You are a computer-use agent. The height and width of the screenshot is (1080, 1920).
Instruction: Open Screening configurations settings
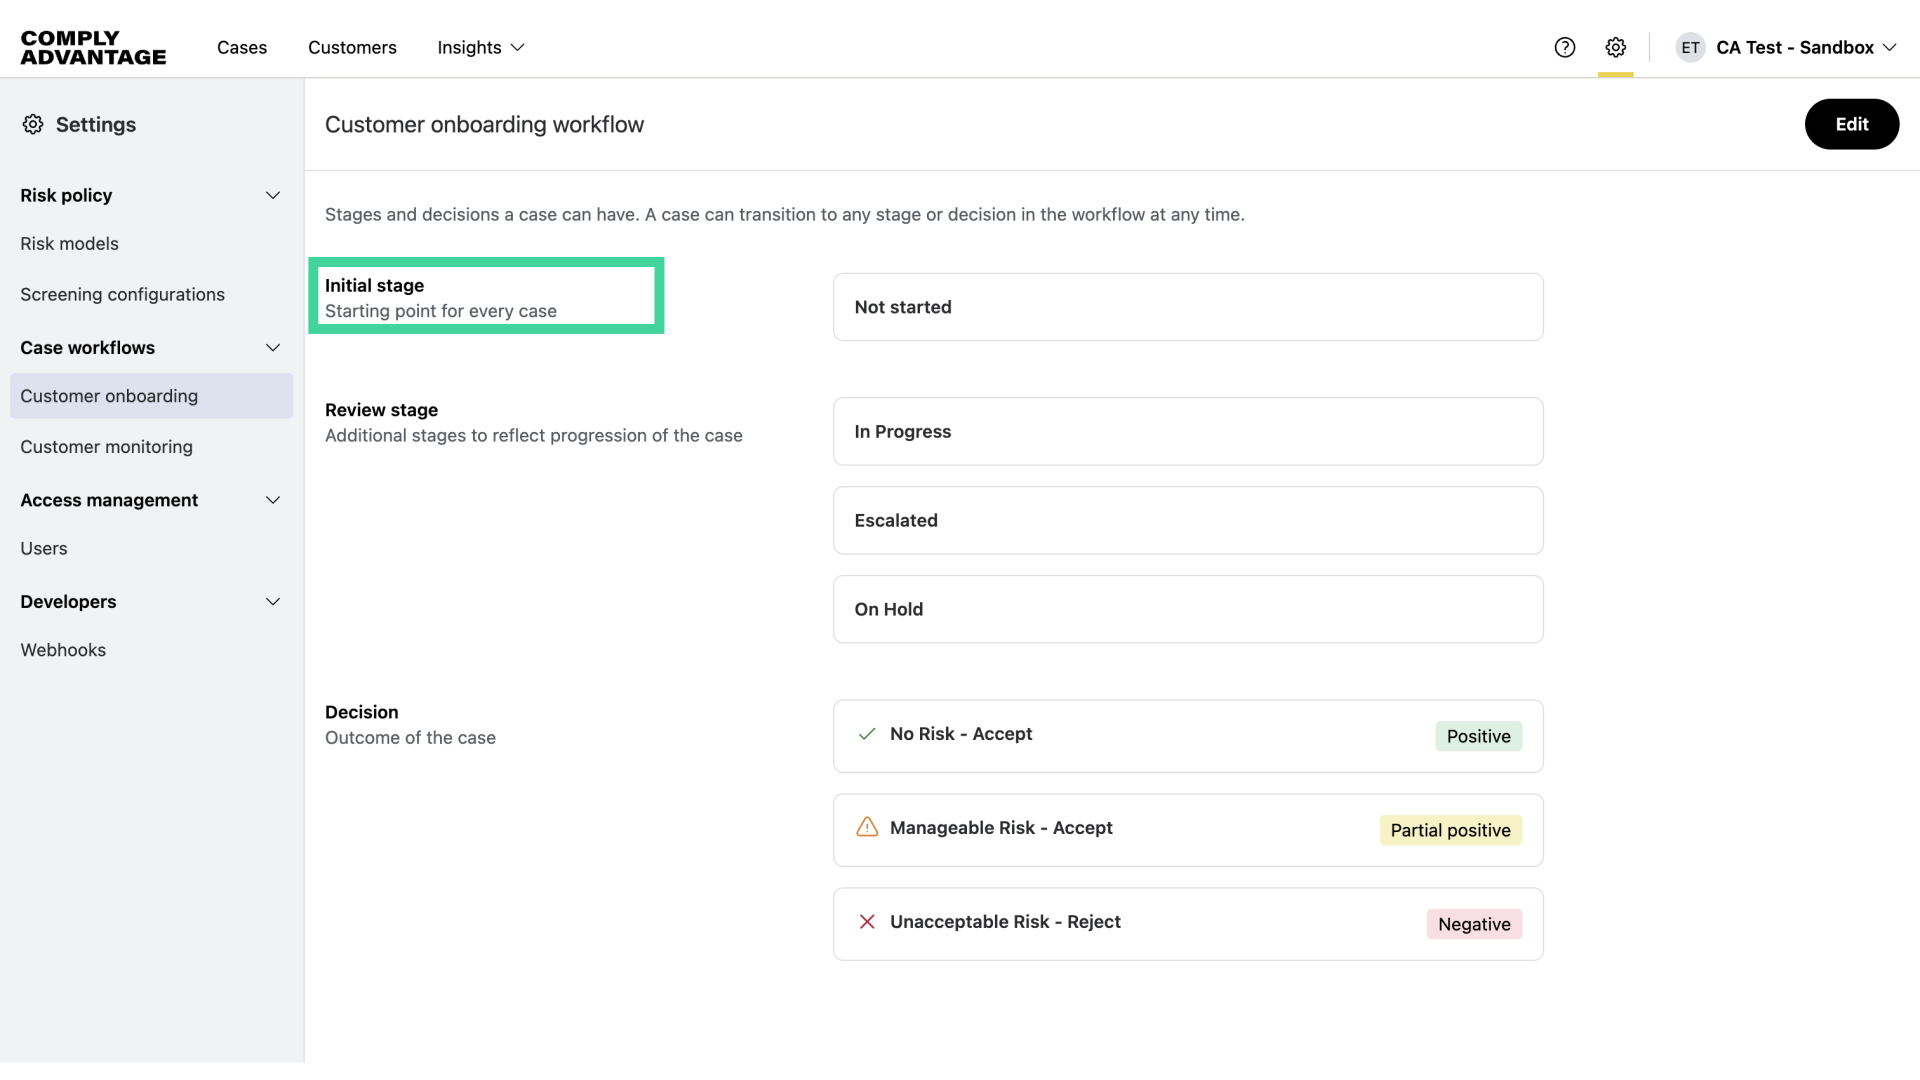tap(122, 295)
